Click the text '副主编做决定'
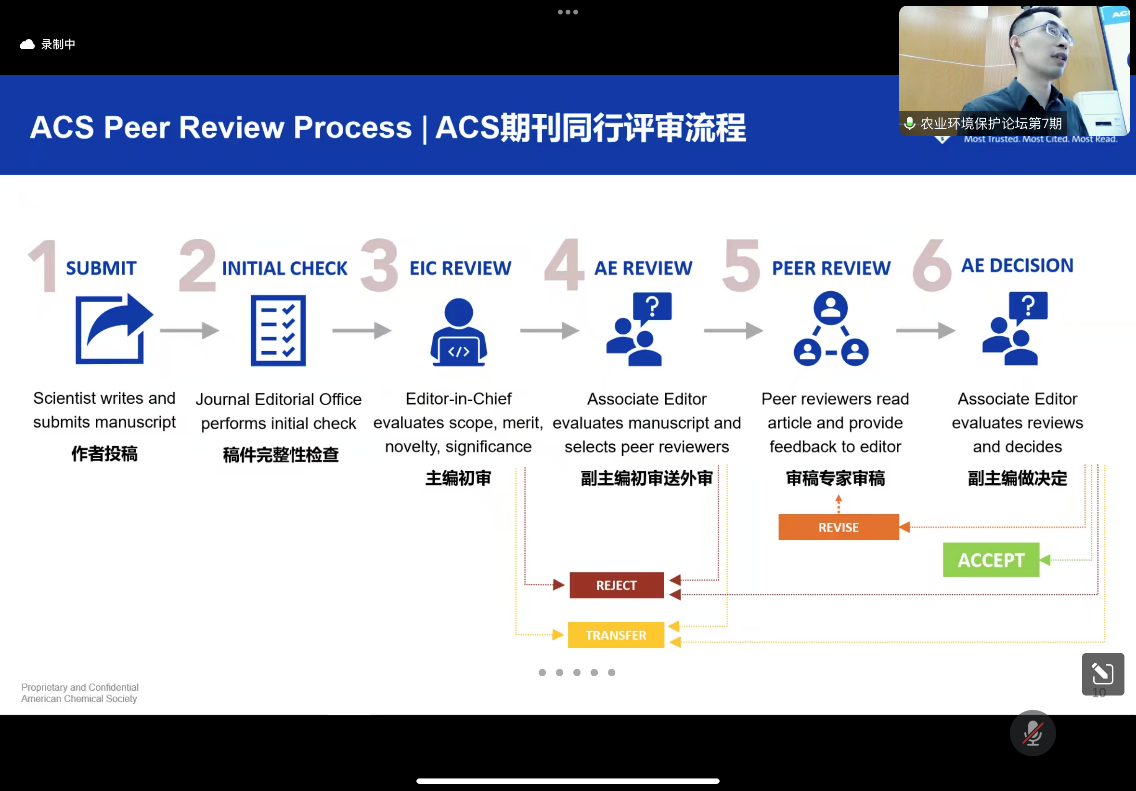The height and width of the screenshot is (791, 1136). pyautogui.click(x=1017, y=478)
